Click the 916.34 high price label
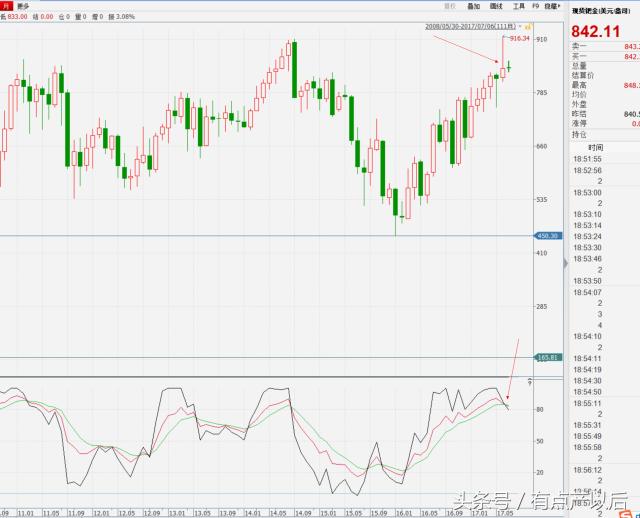 click(520, 38)
